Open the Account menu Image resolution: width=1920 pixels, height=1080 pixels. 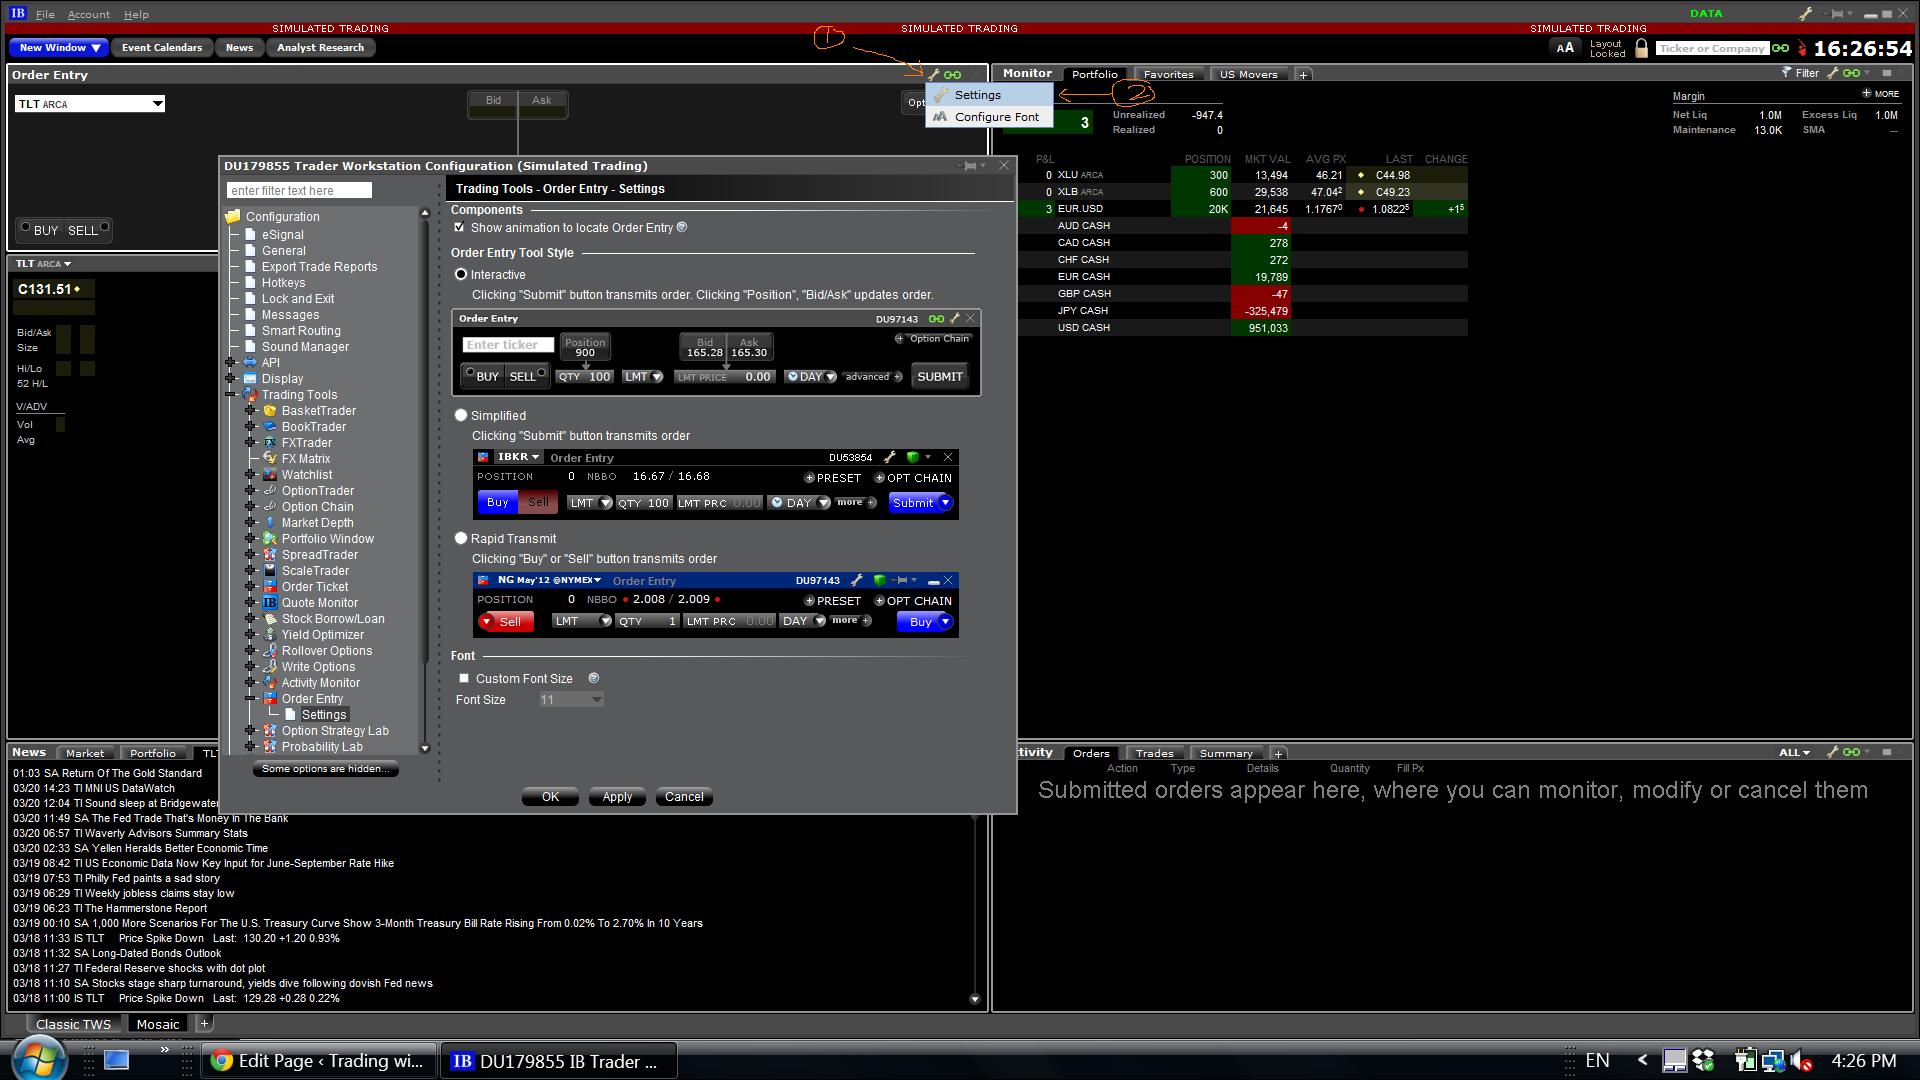point(89,14)
